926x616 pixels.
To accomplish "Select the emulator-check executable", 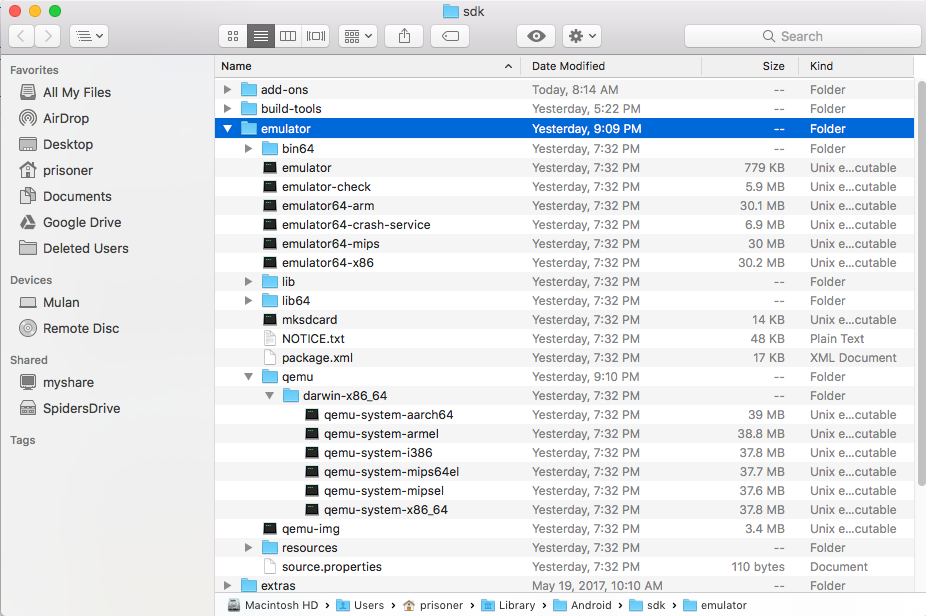I will [x=564, y=187].
